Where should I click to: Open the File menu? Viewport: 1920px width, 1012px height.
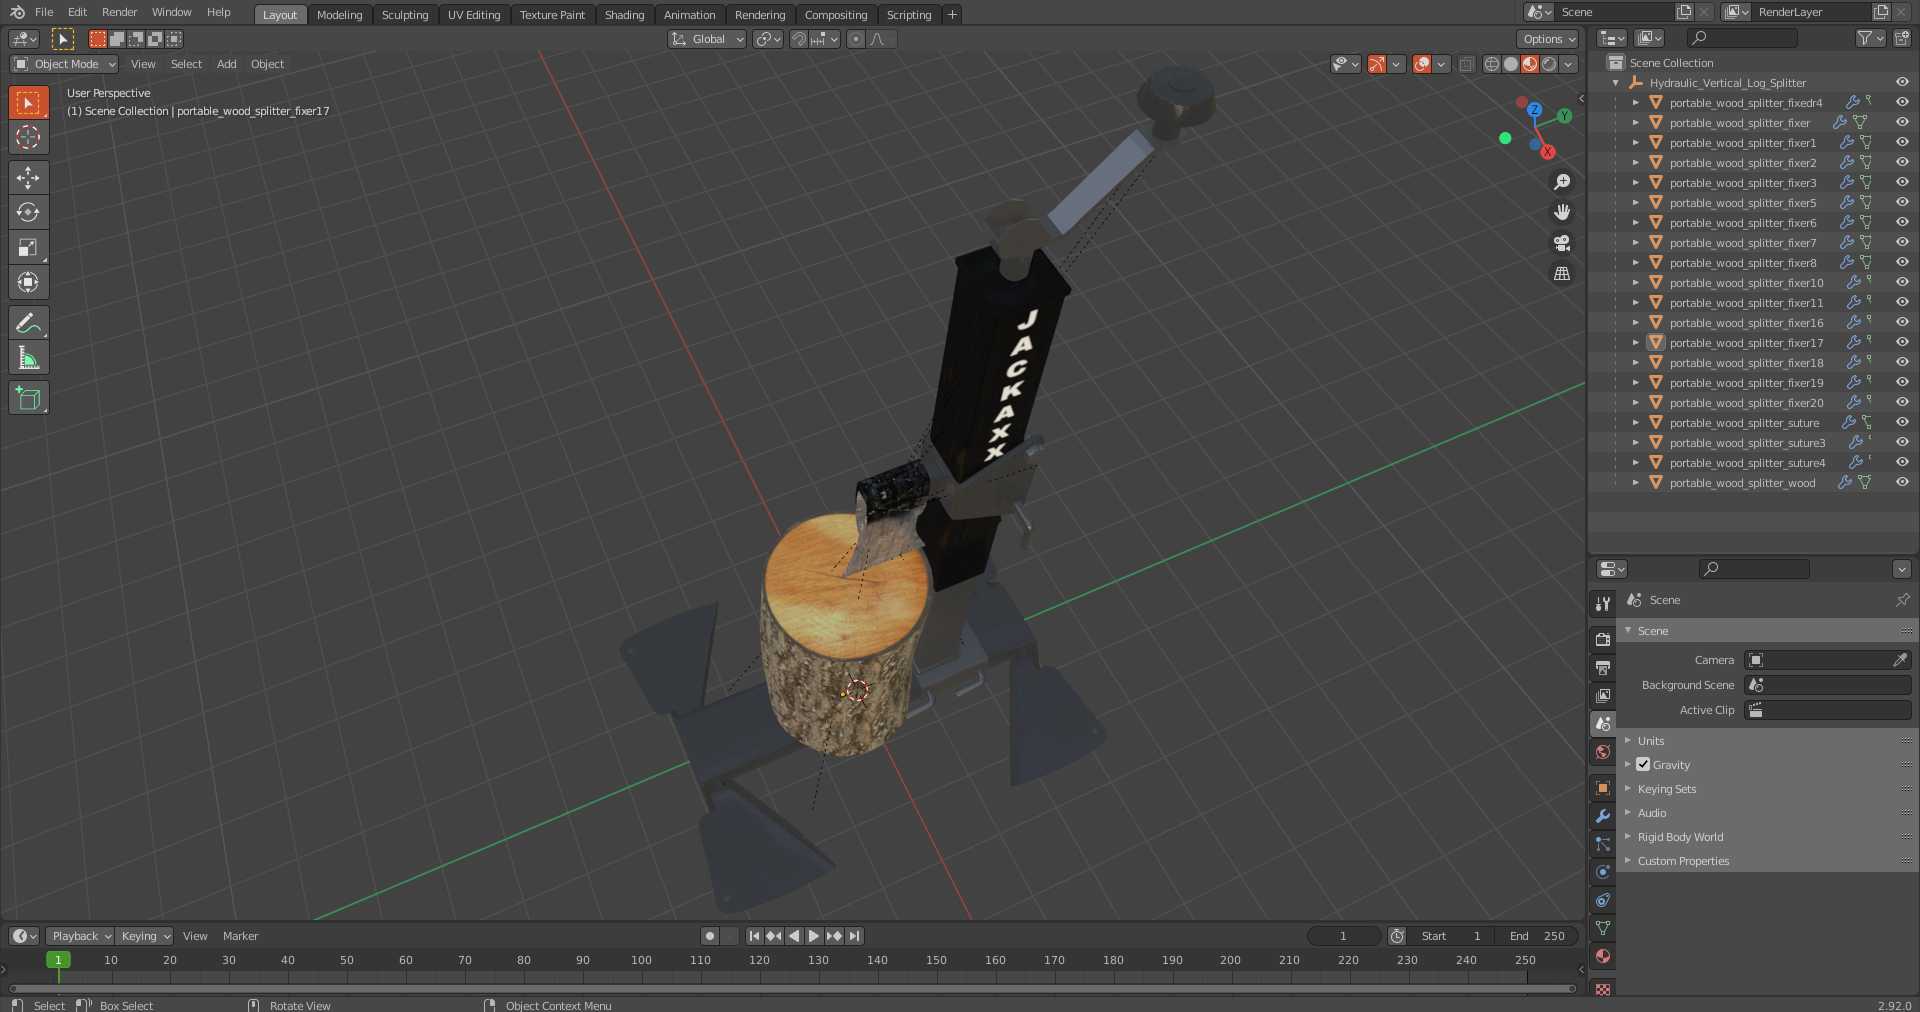[44, 12]
